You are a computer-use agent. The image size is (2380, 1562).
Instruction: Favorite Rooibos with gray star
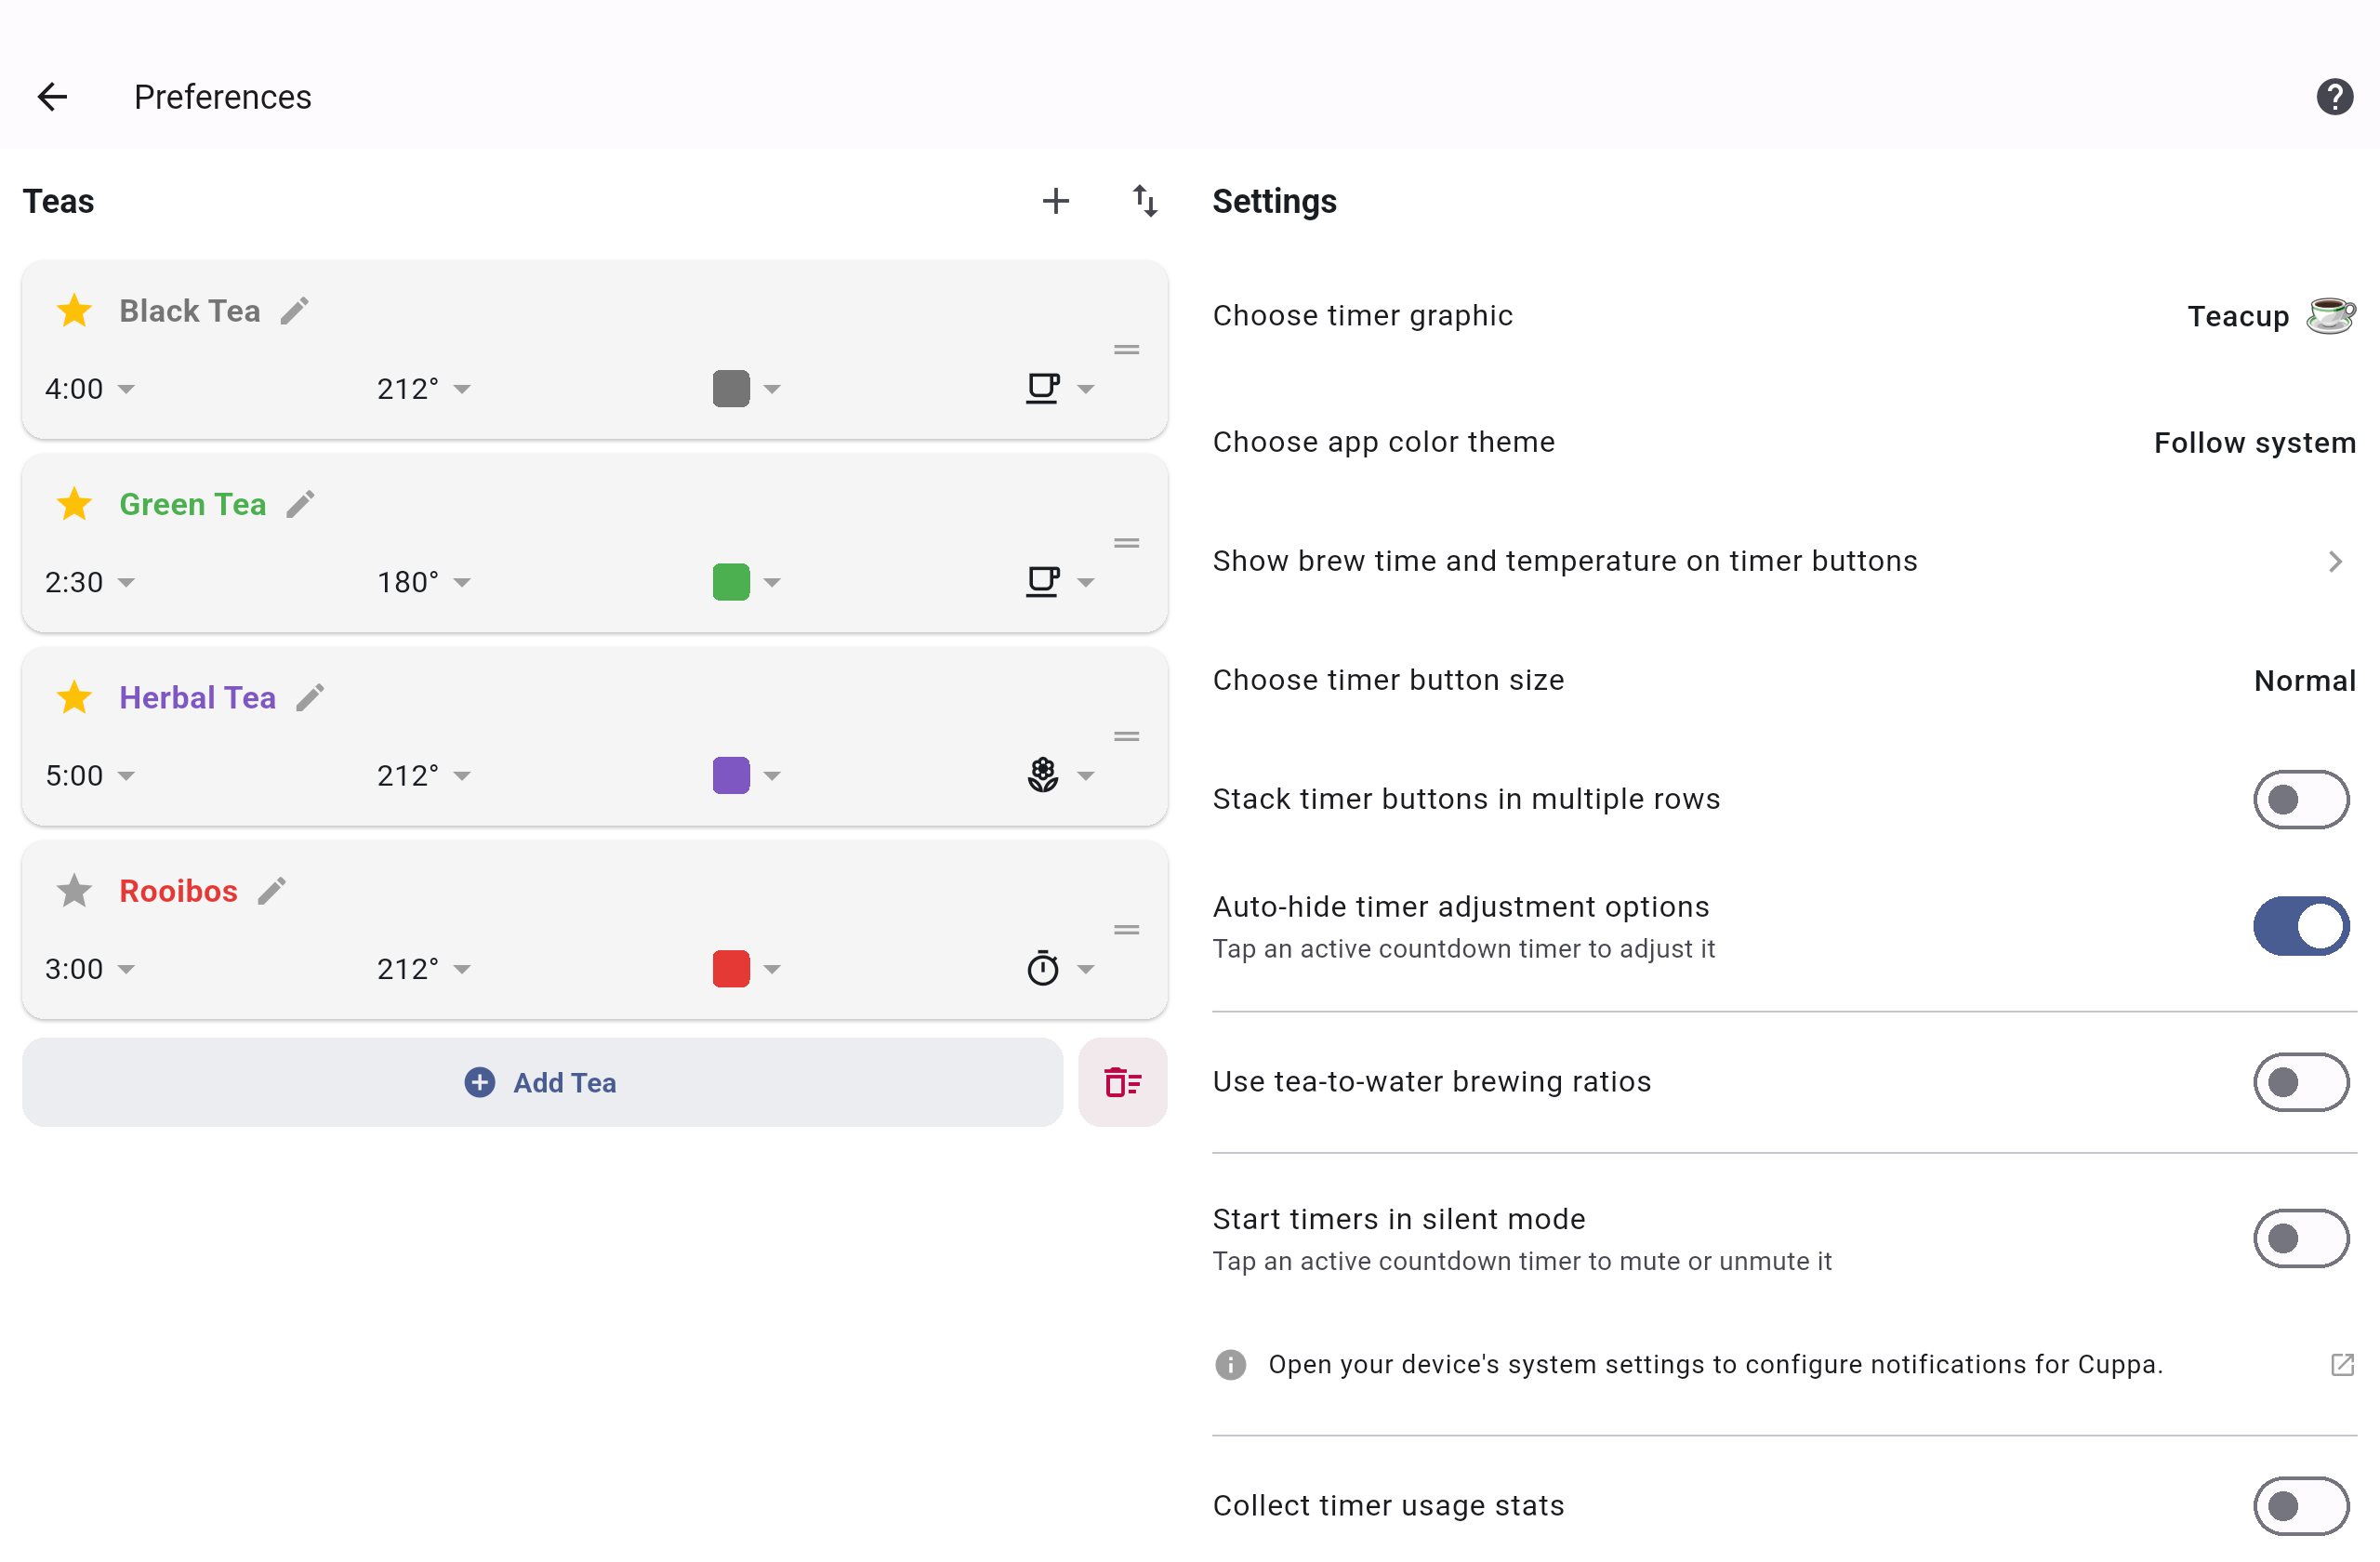(74, 891)
